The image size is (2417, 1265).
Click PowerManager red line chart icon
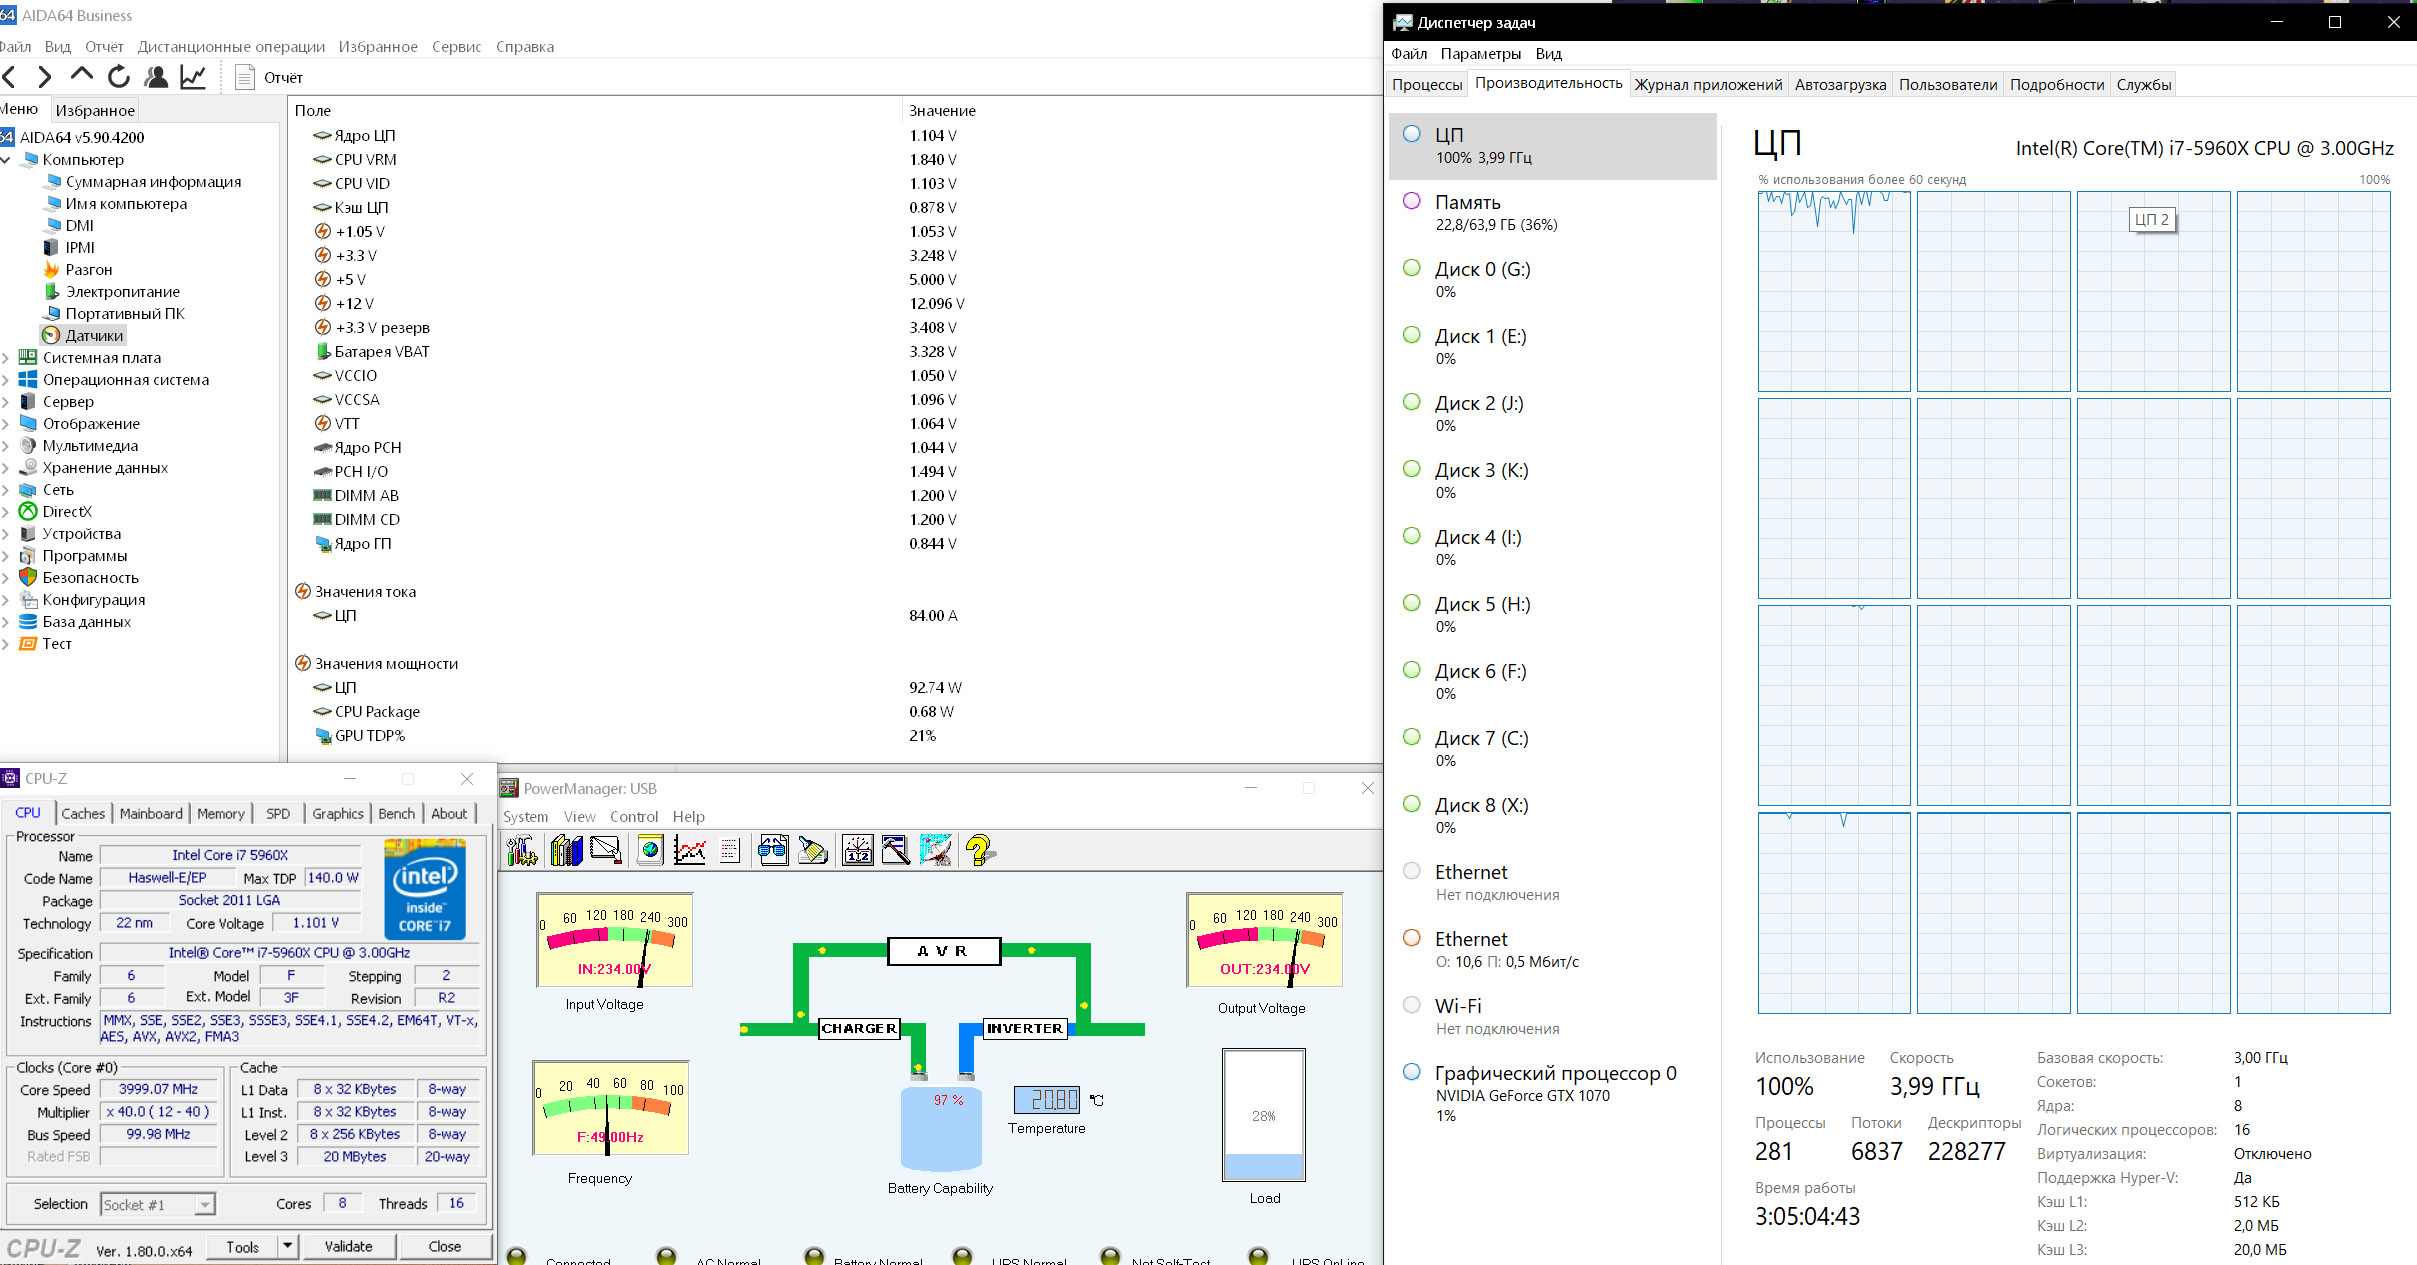pos(690,851)
